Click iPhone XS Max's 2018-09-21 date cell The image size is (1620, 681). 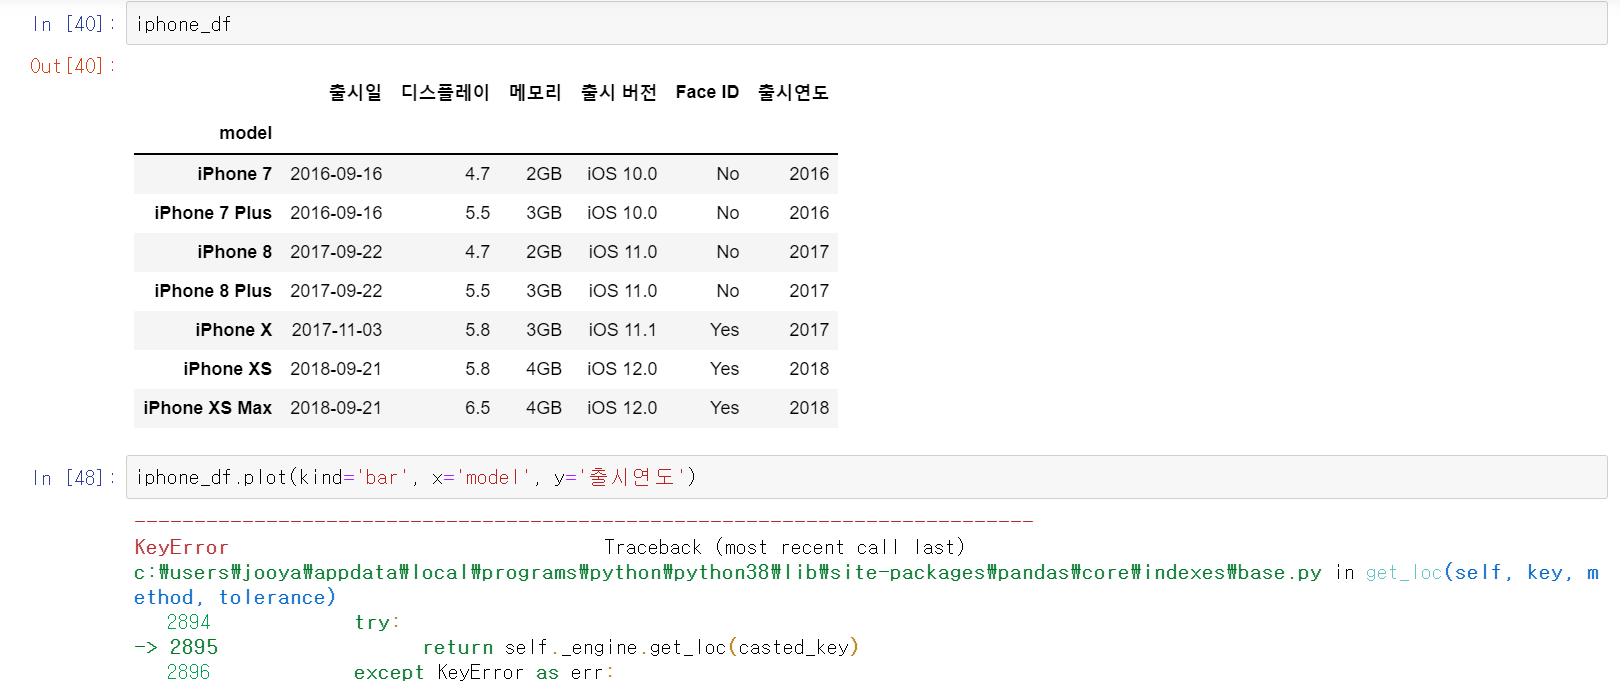336,408
